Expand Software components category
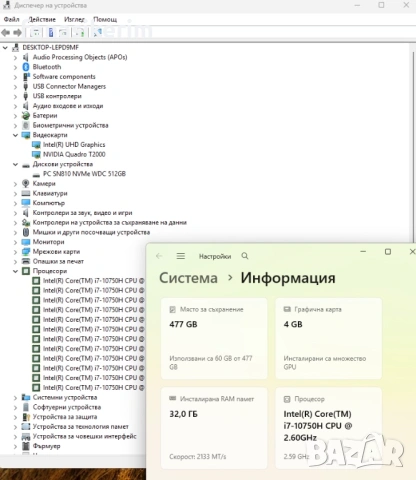Viewport: 416px width, 480px height. click(15, 77)
